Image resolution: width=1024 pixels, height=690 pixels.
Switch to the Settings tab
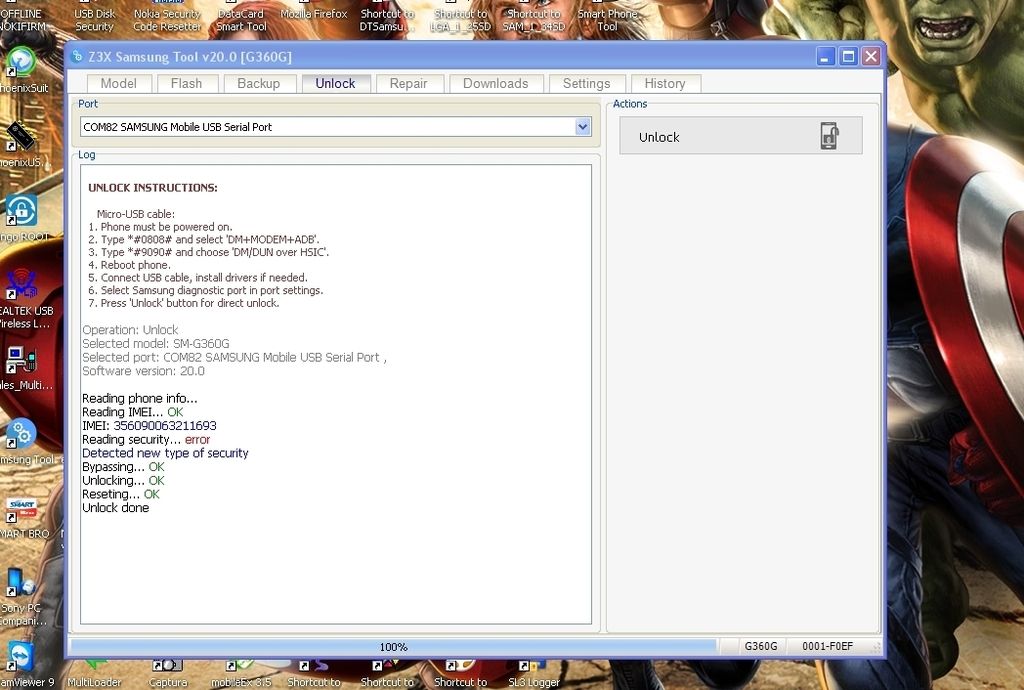click(586, 84)
